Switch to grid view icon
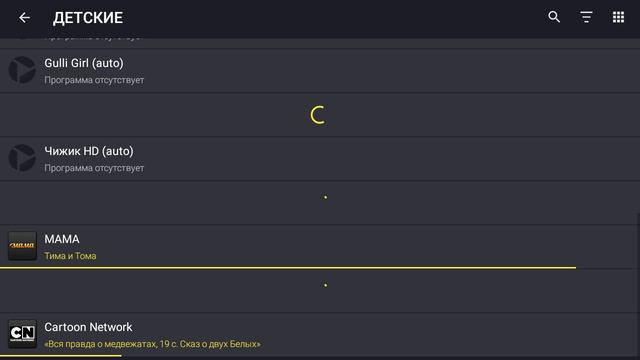Screen dimensions: 640x360 [x=618, y=17]
